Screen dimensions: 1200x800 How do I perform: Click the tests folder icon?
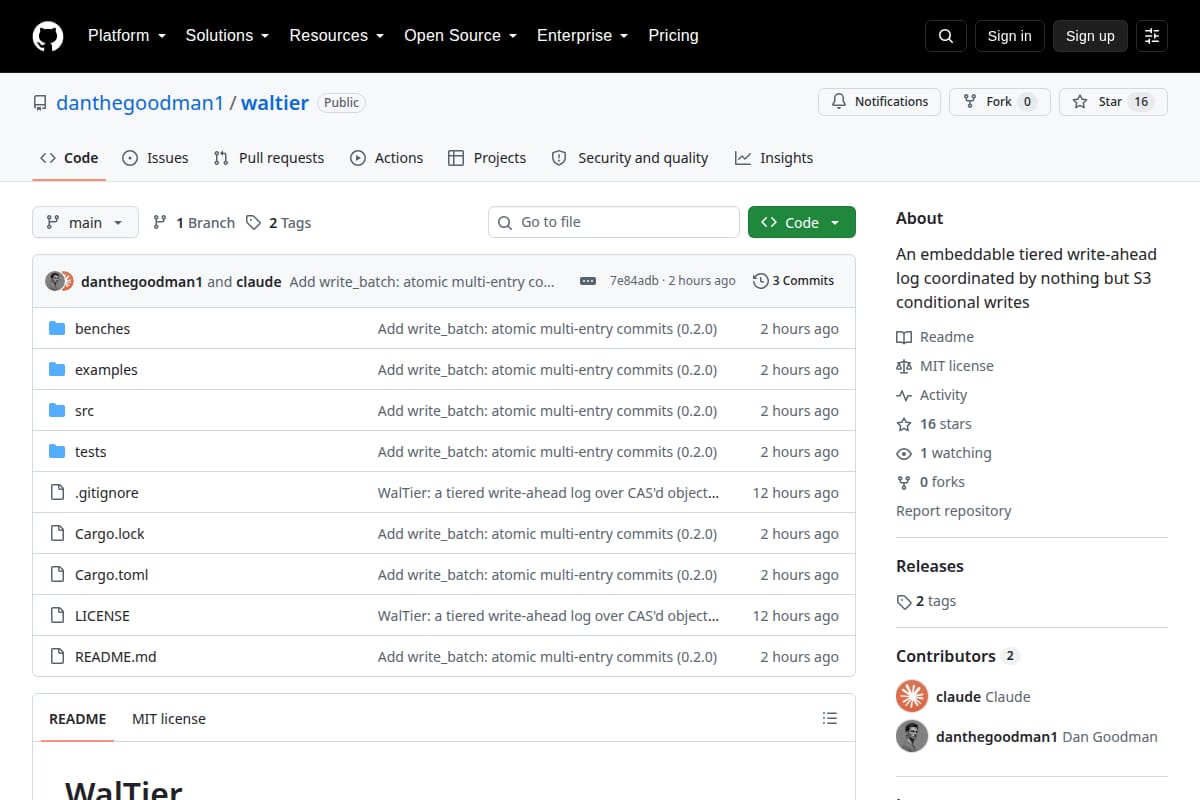click(57, 452)
